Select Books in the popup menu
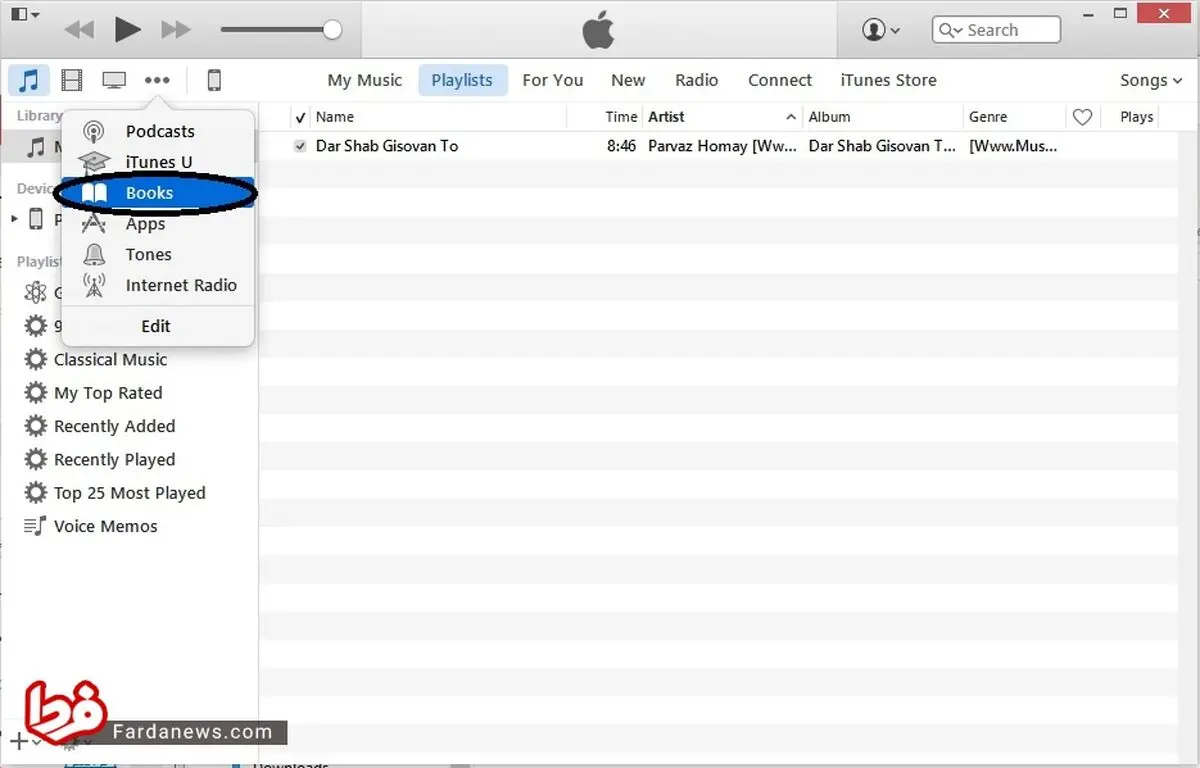The height and width of the screenshot is (768, 1200). point(157,193)
